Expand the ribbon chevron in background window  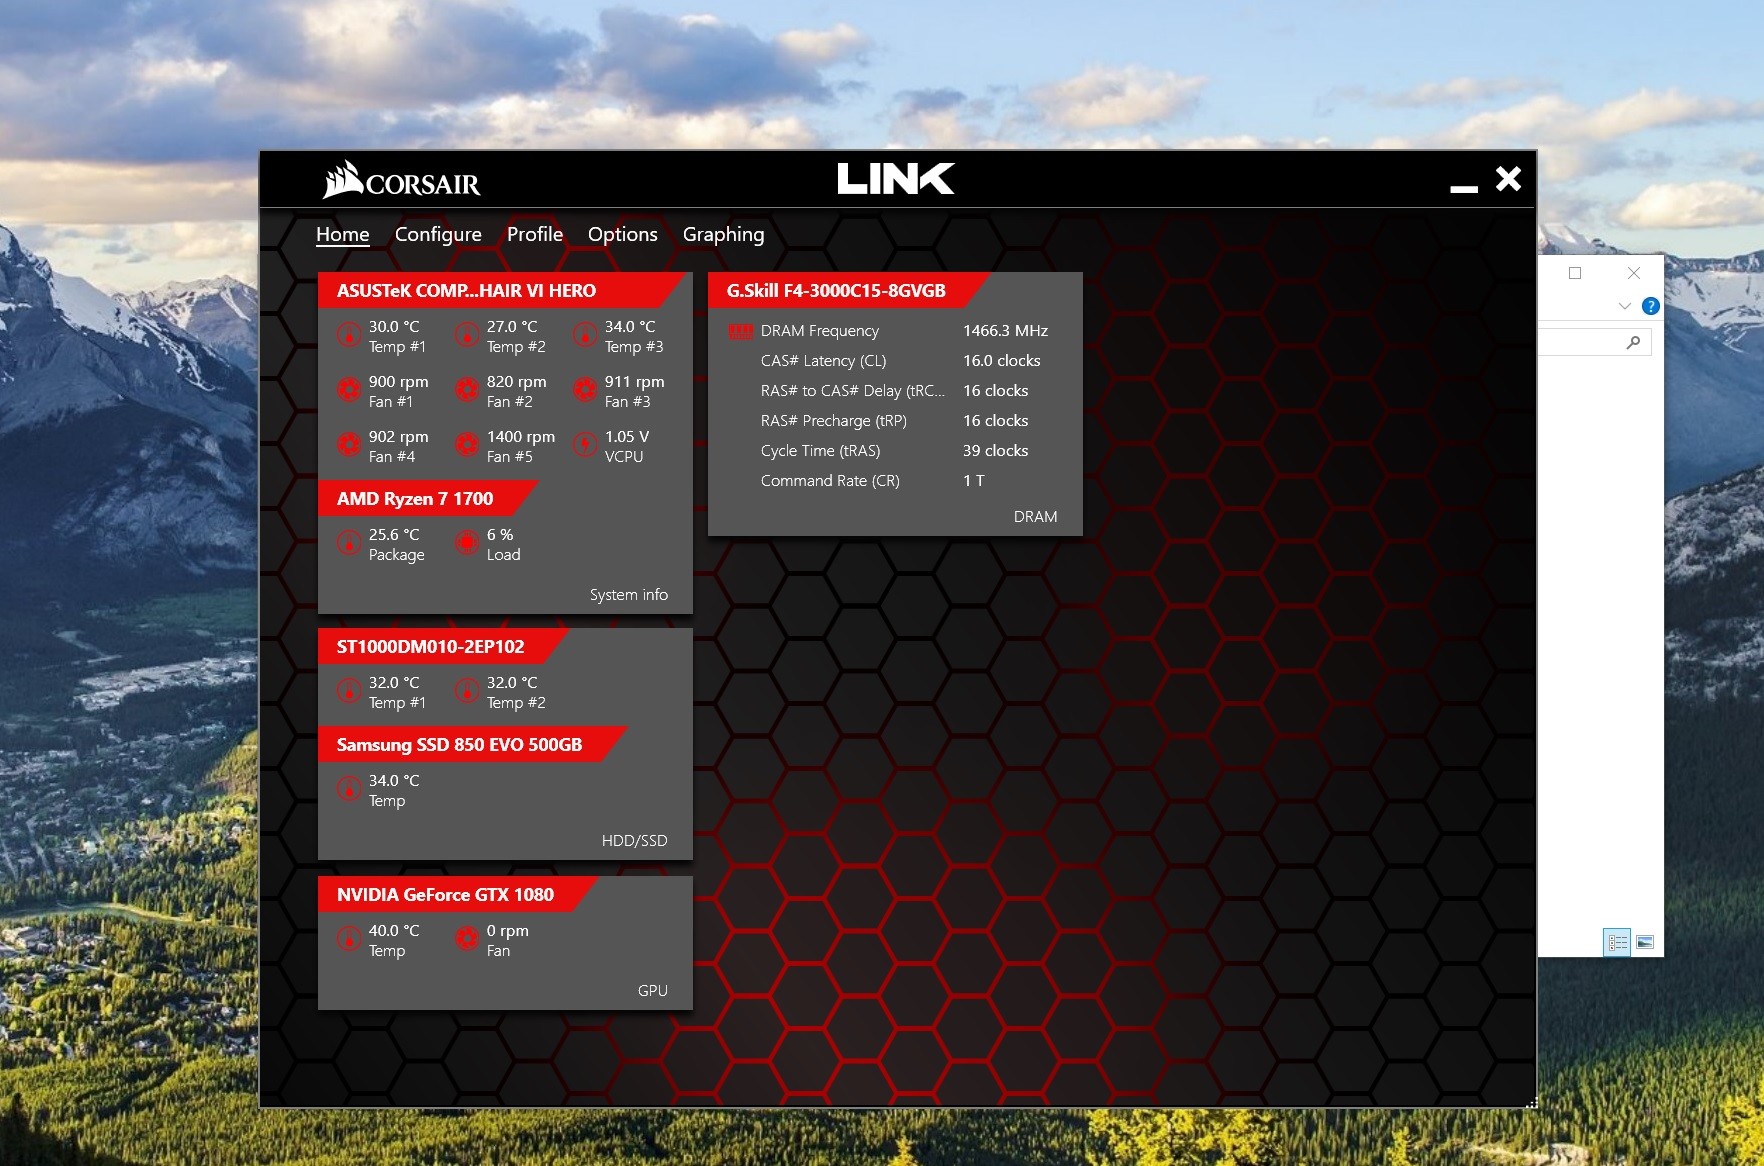(x=1624, y=306)
